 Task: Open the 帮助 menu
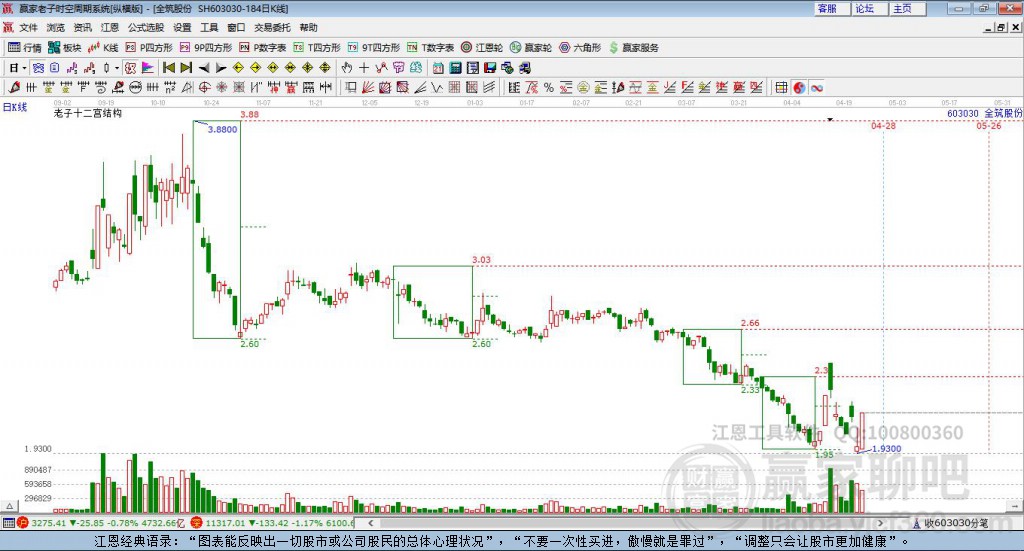click(308, 27)
